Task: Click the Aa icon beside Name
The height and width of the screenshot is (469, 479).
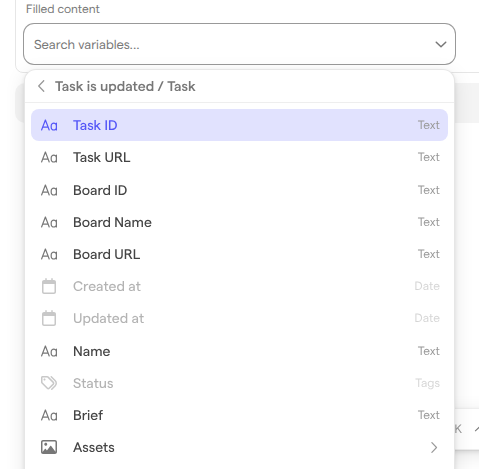Action: coord(49,352)
